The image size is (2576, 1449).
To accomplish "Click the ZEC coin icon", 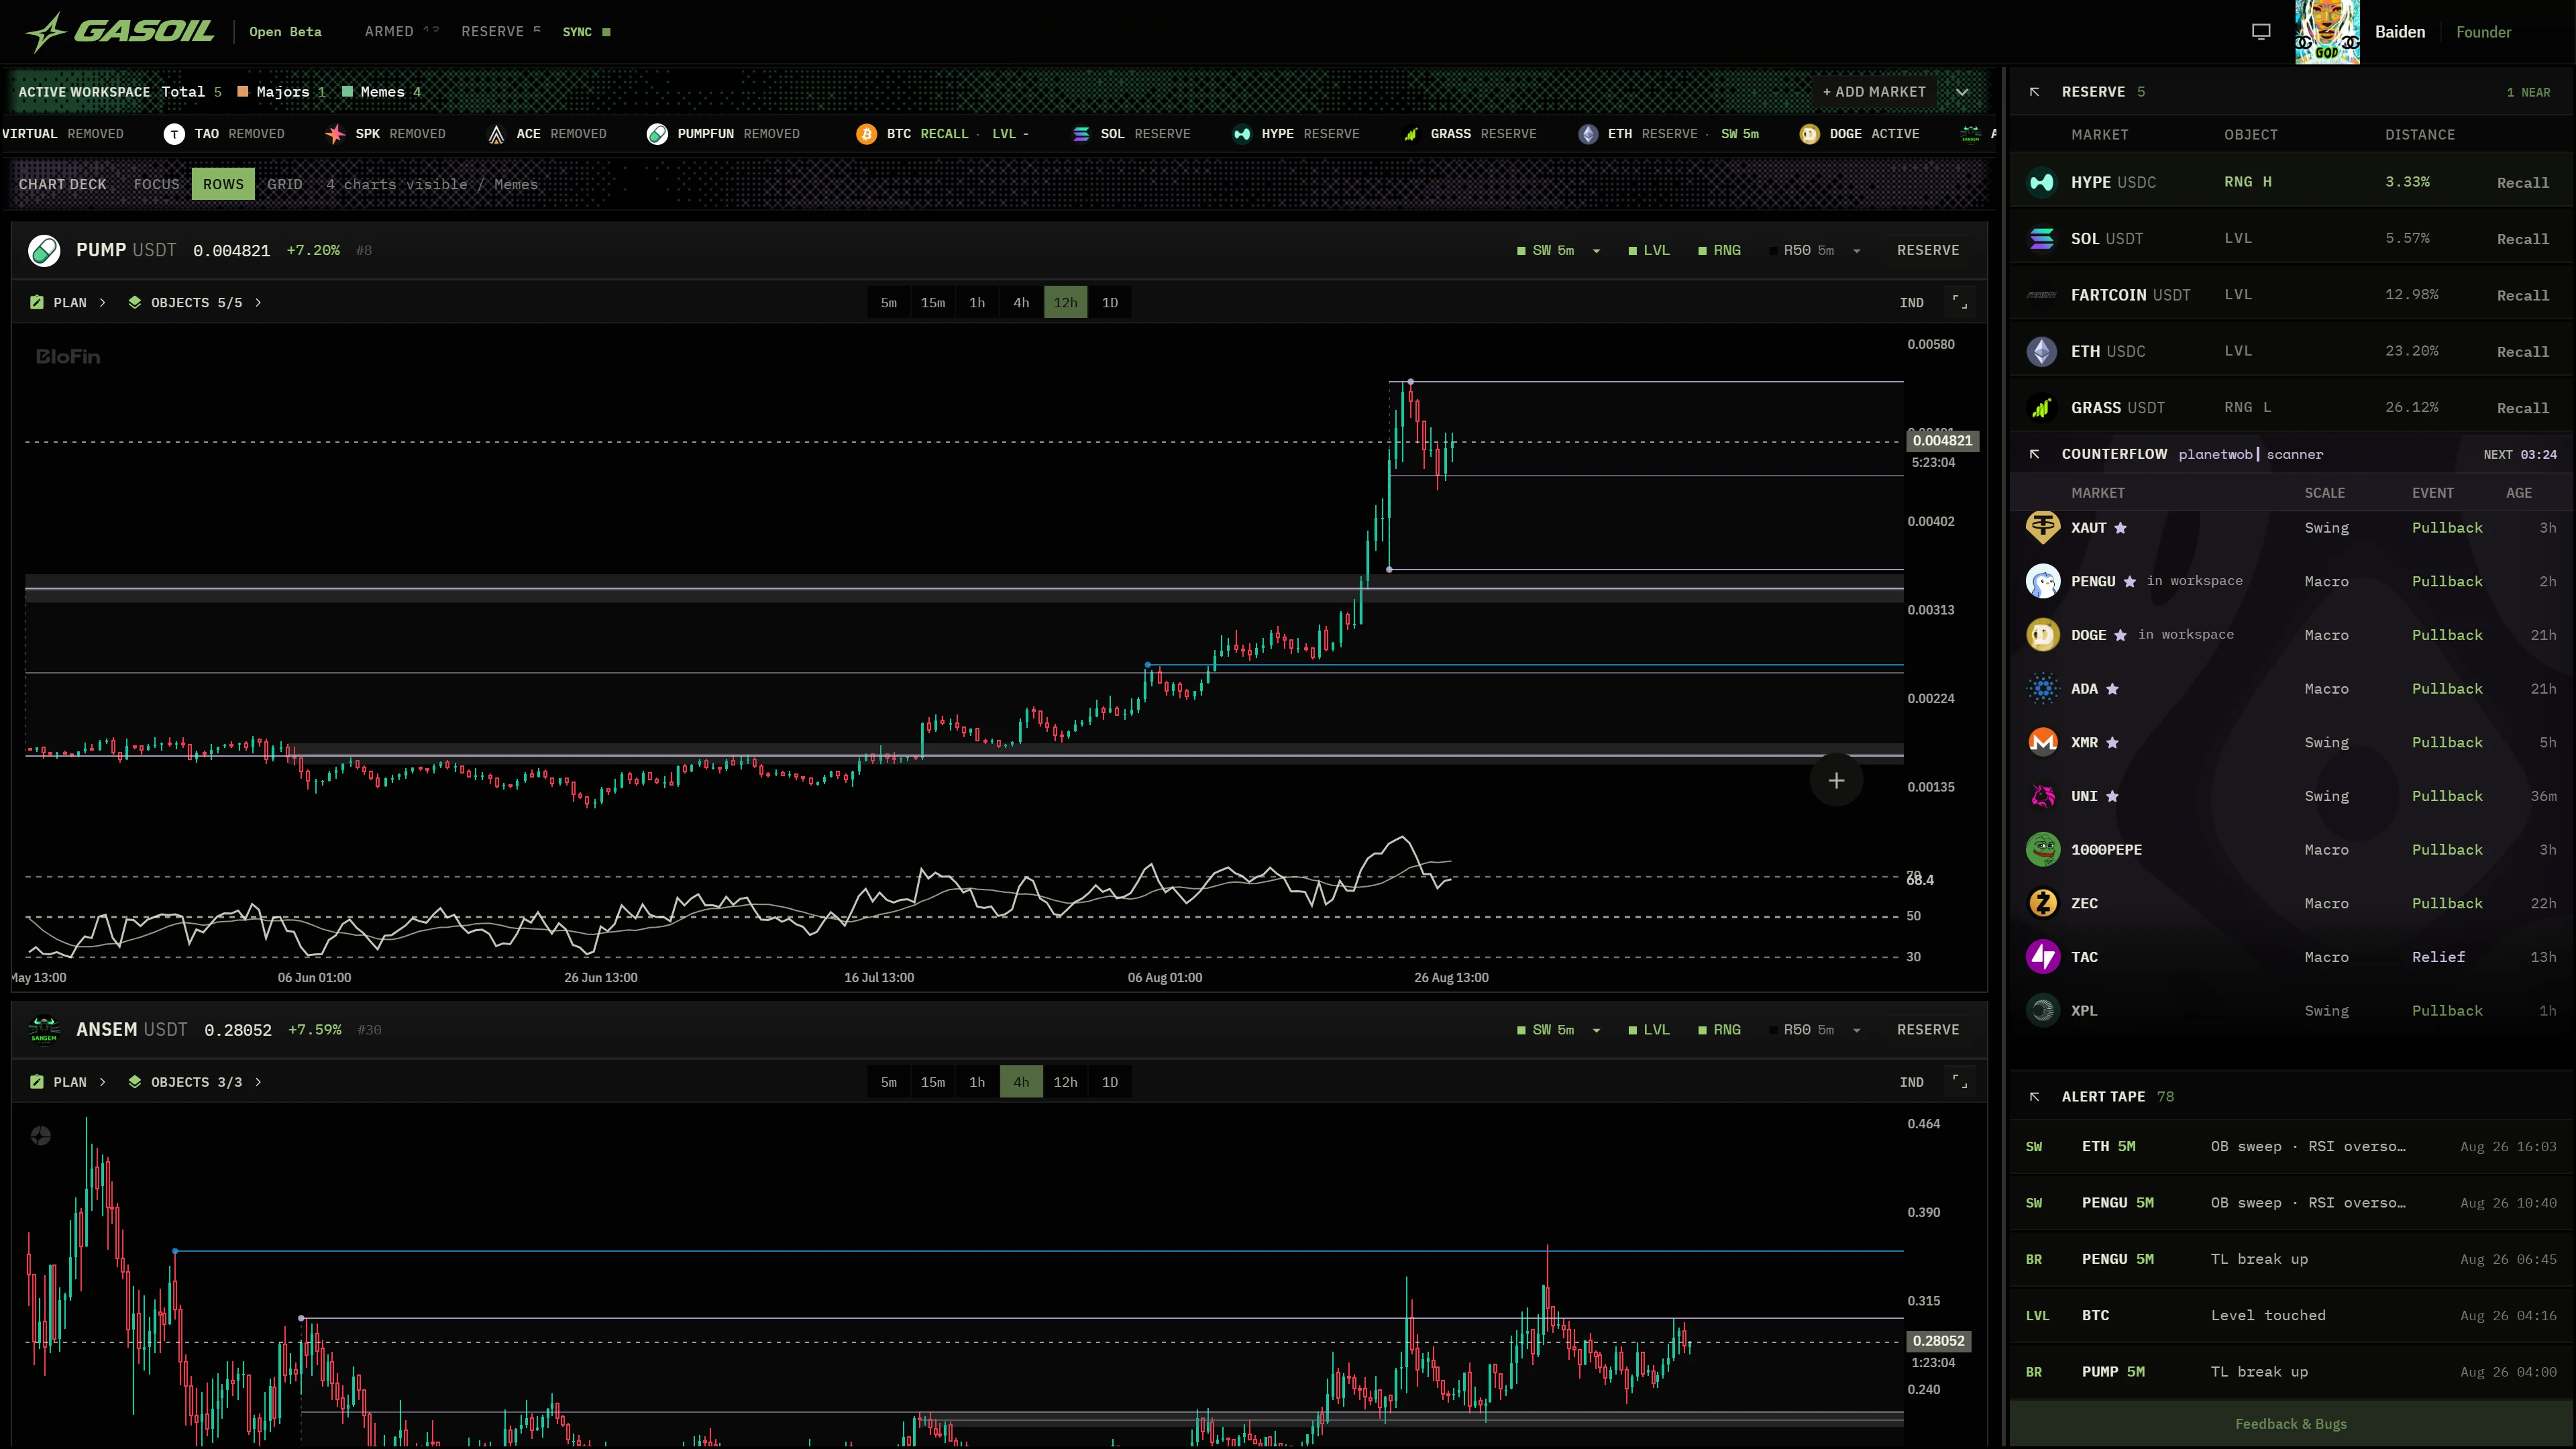I will [2042, 903].
